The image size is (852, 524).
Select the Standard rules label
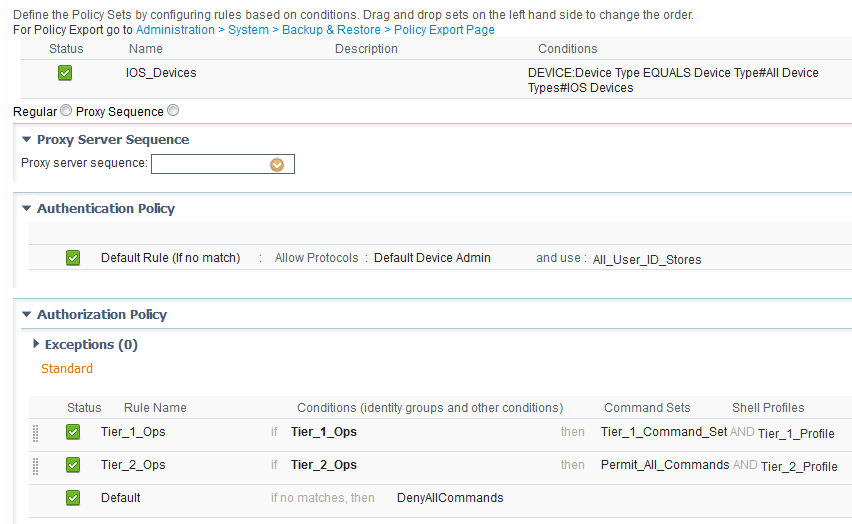(67, 369)
